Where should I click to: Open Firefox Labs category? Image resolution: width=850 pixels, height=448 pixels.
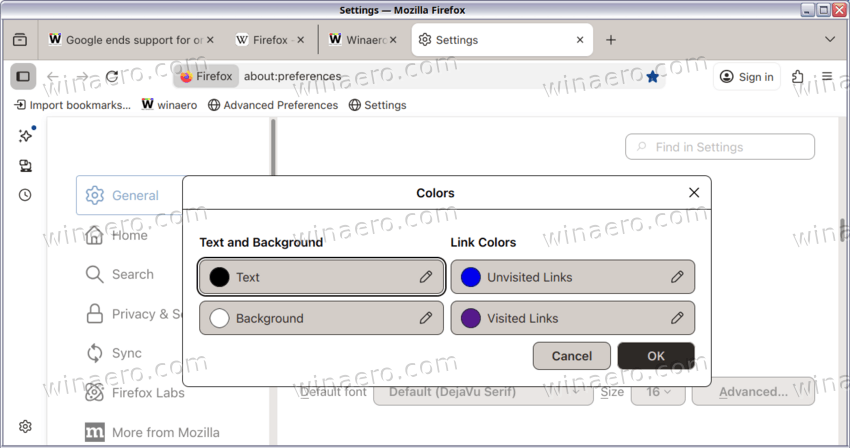[x=134, y=393]
